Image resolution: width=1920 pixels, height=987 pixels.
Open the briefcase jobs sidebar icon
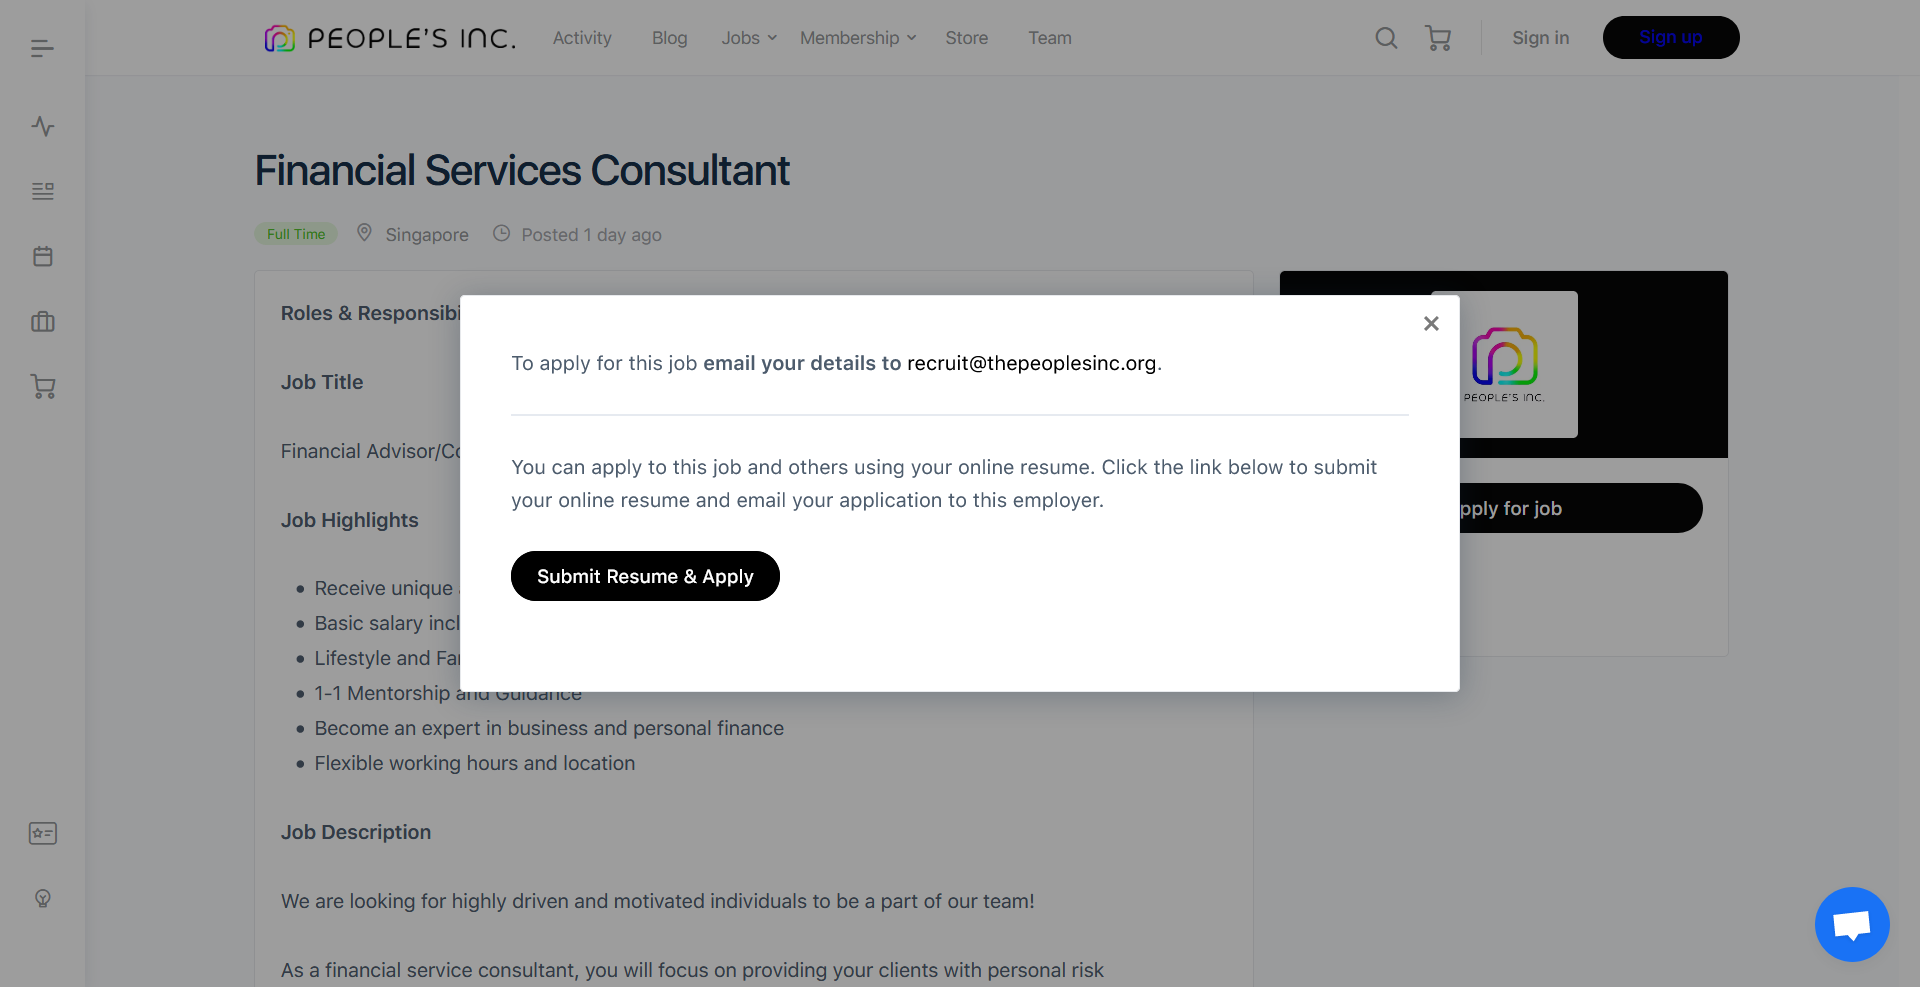tap(42, 322)
